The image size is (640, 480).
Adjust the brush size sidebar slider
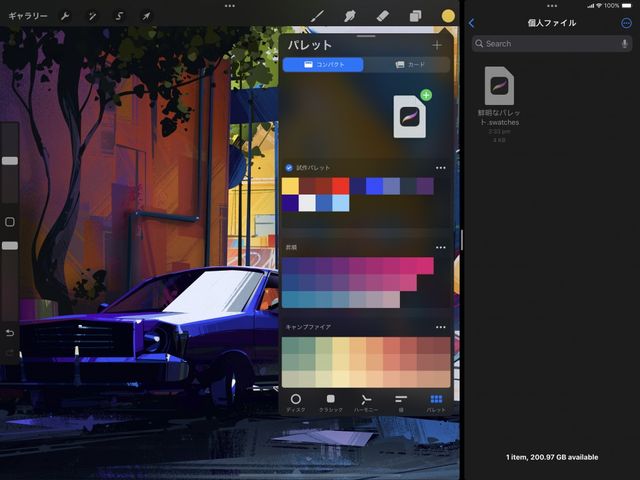click(x=10, y=161)
